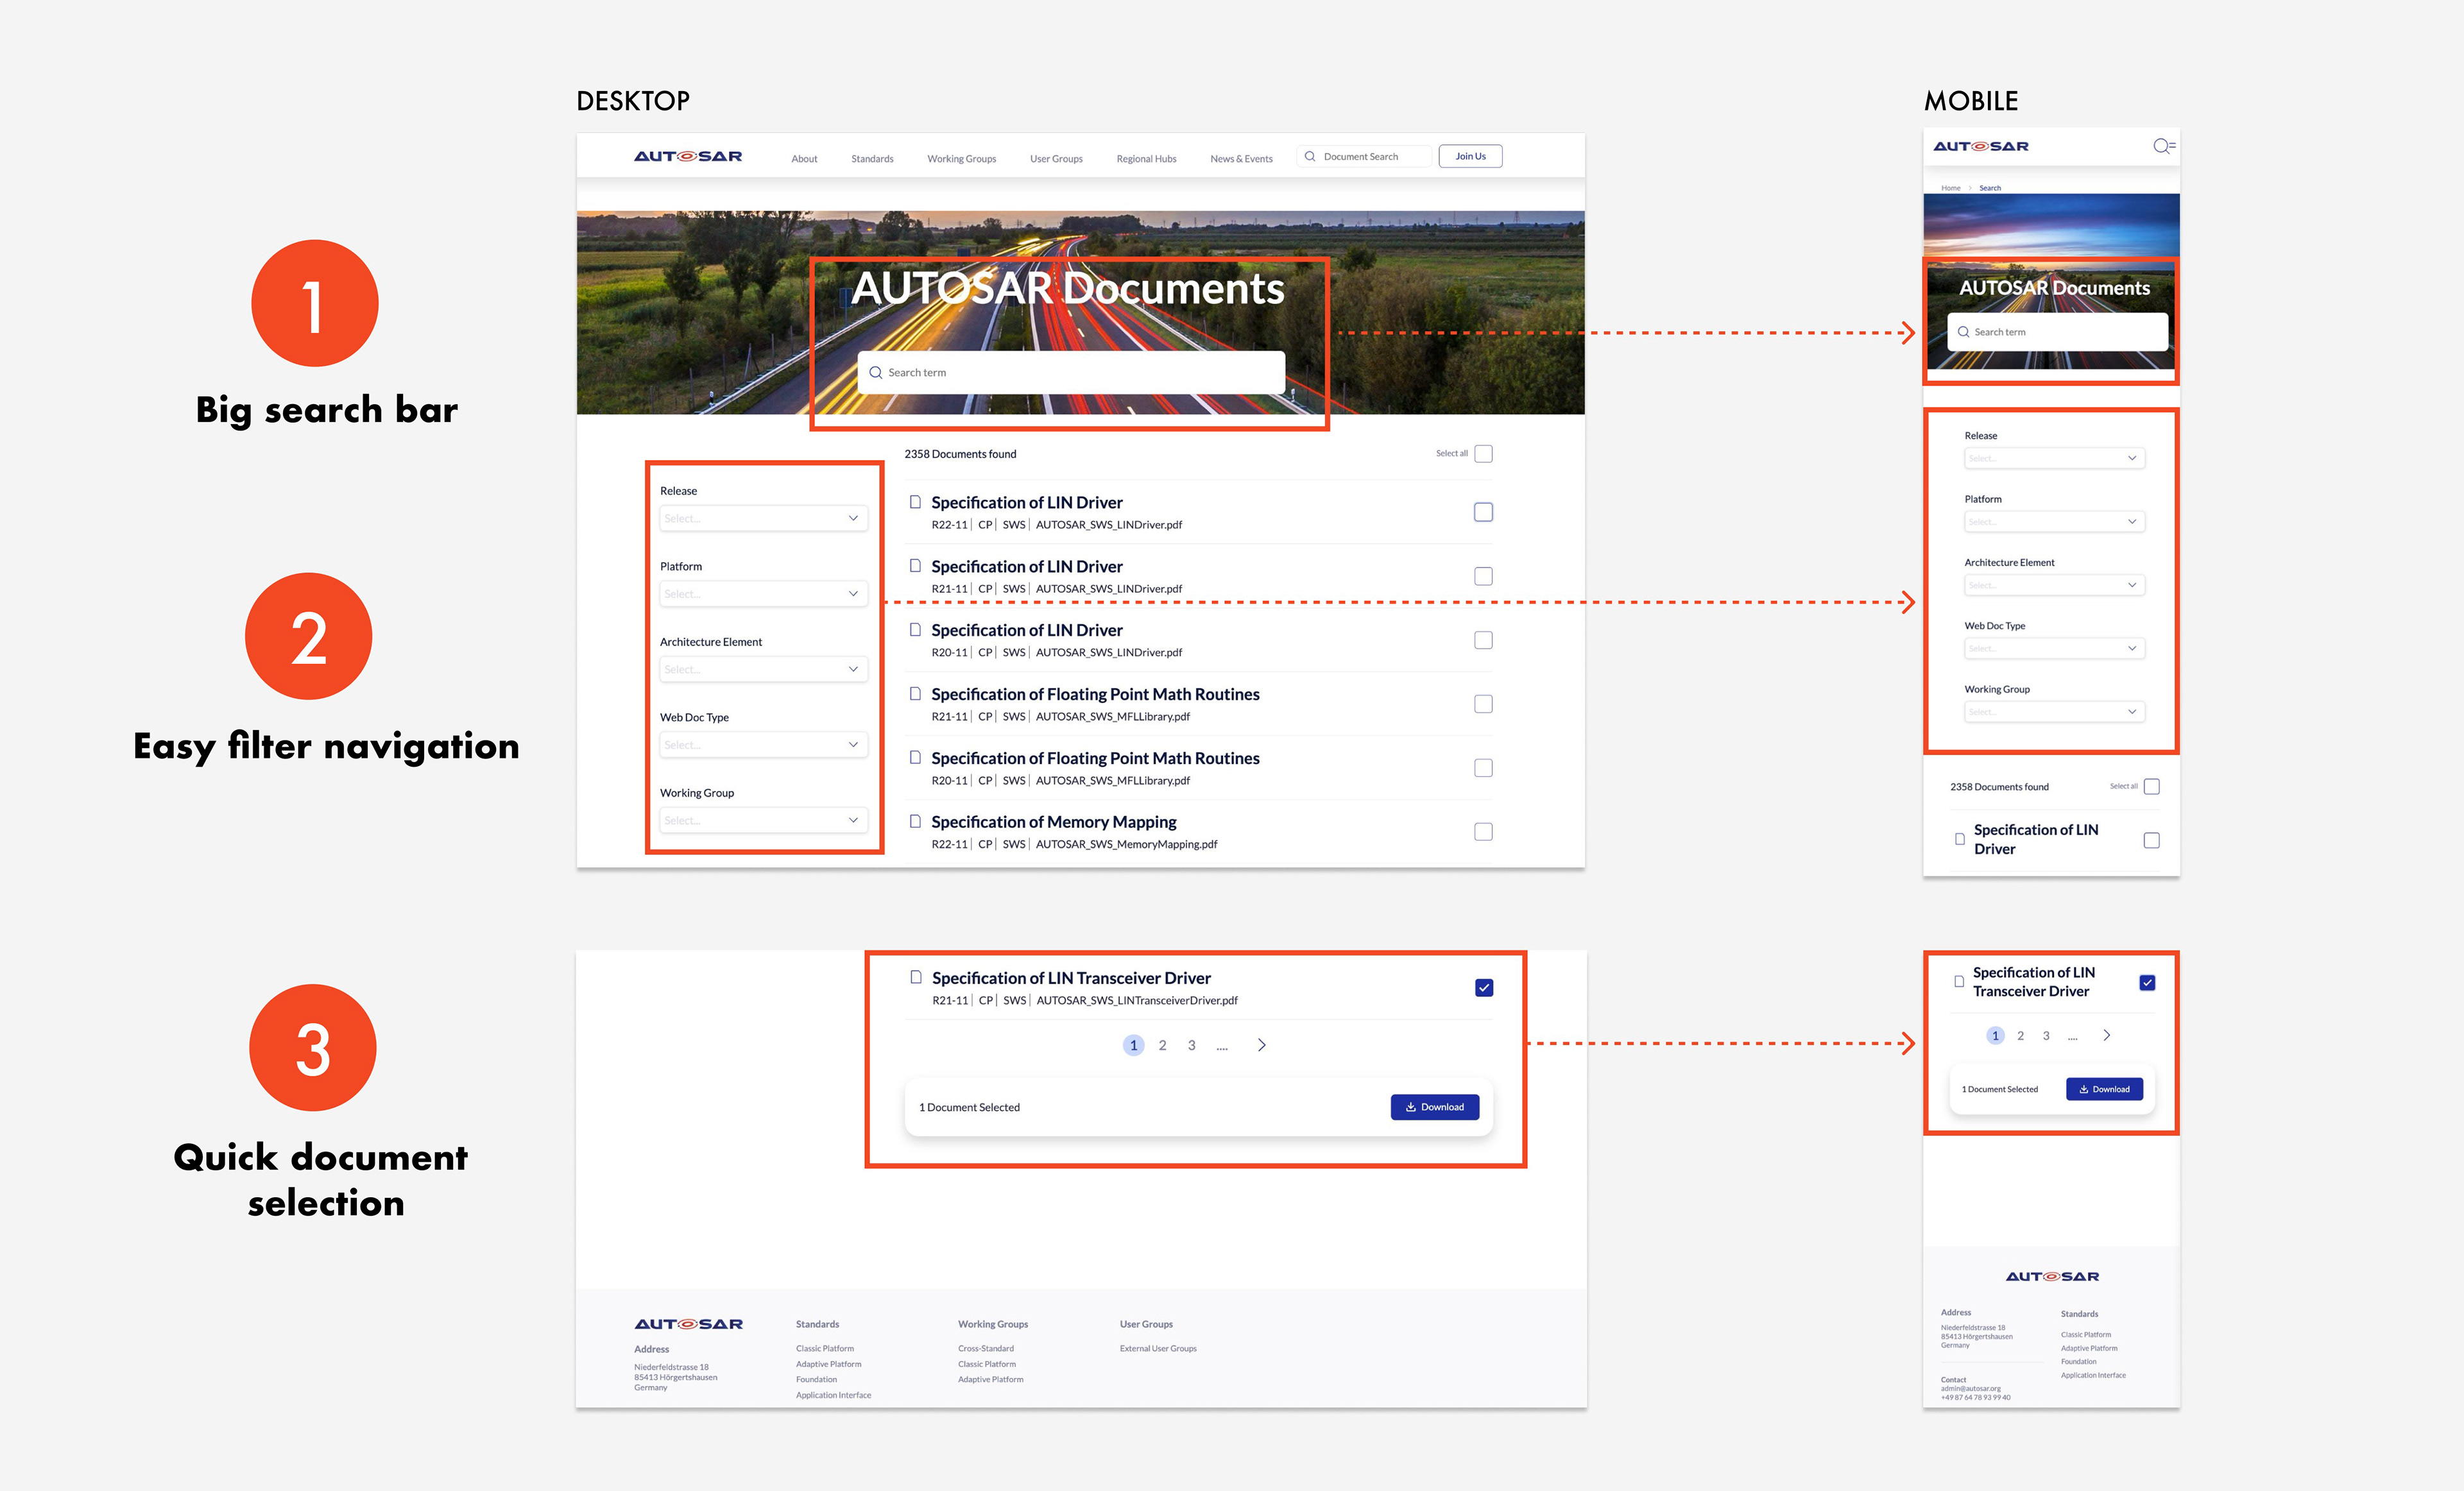Open the About menu item
This screenshot has height=1491, width=2464.
coord(804,159)
